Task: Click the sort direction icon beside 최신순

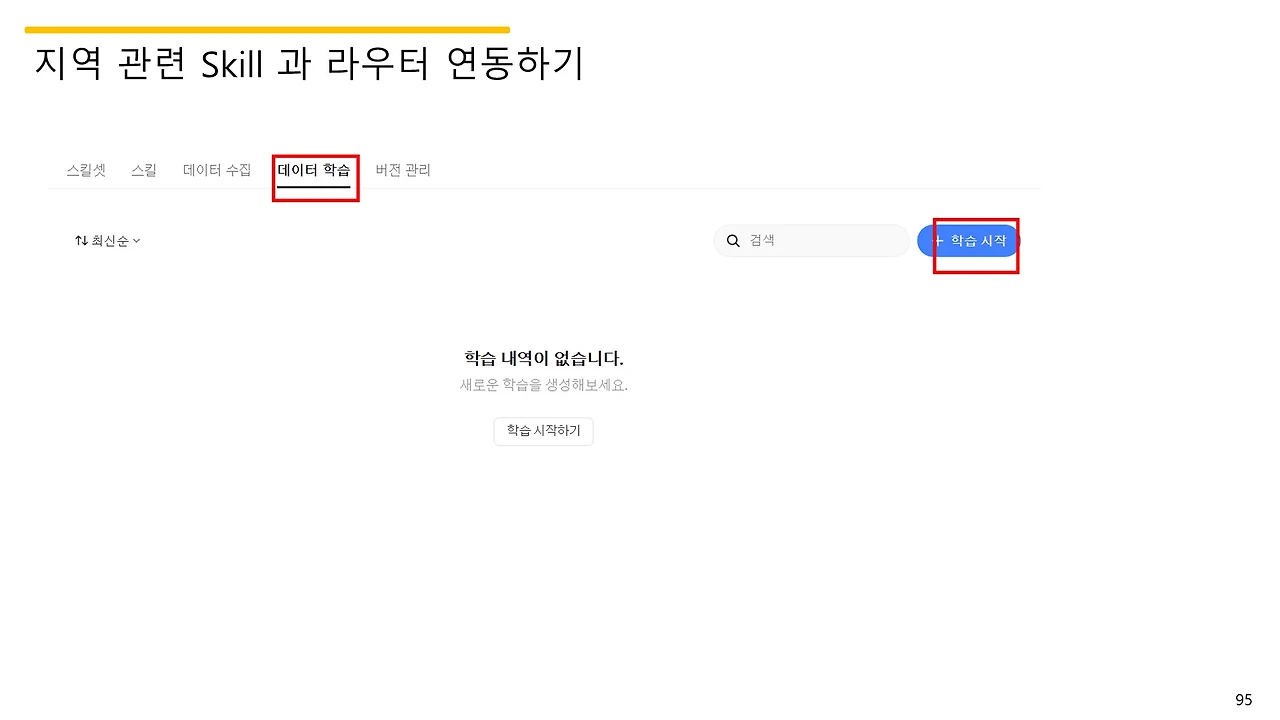Action: [81, 240]
